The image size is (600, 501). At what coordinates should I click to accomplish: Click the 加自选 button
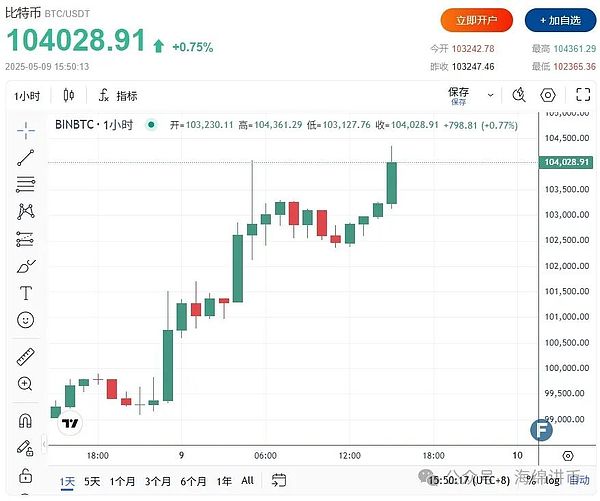click(558, 20)
